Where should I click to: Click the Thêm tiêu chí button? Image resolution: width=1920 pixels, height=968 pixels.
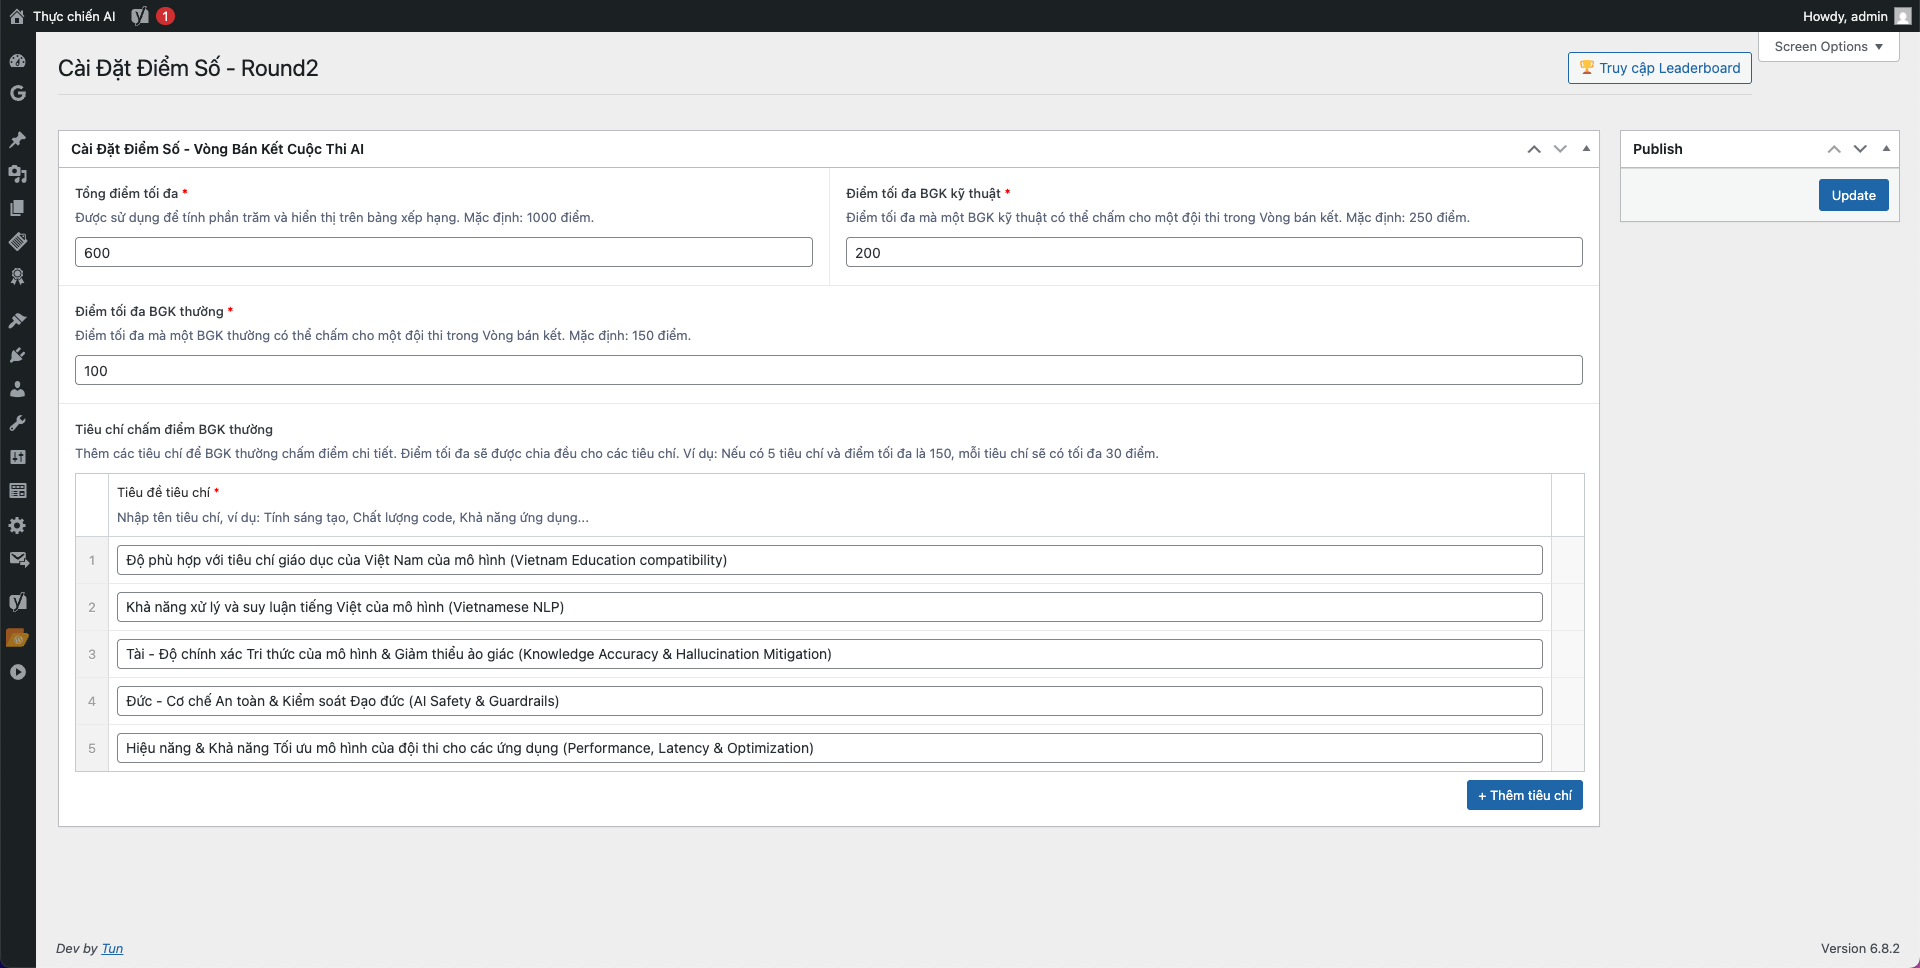(1524, 796)
